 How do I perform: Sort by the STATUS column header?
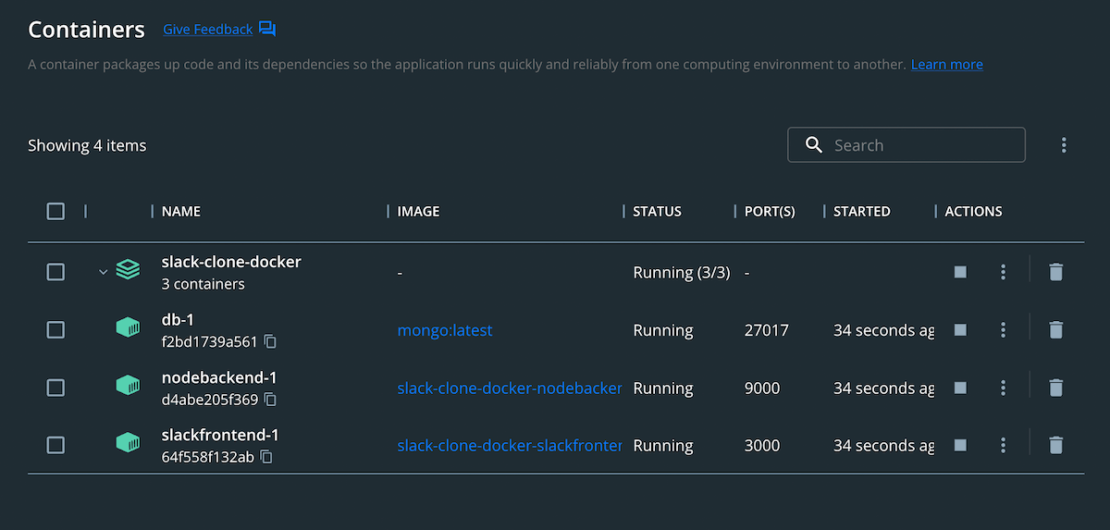[657, 211]
